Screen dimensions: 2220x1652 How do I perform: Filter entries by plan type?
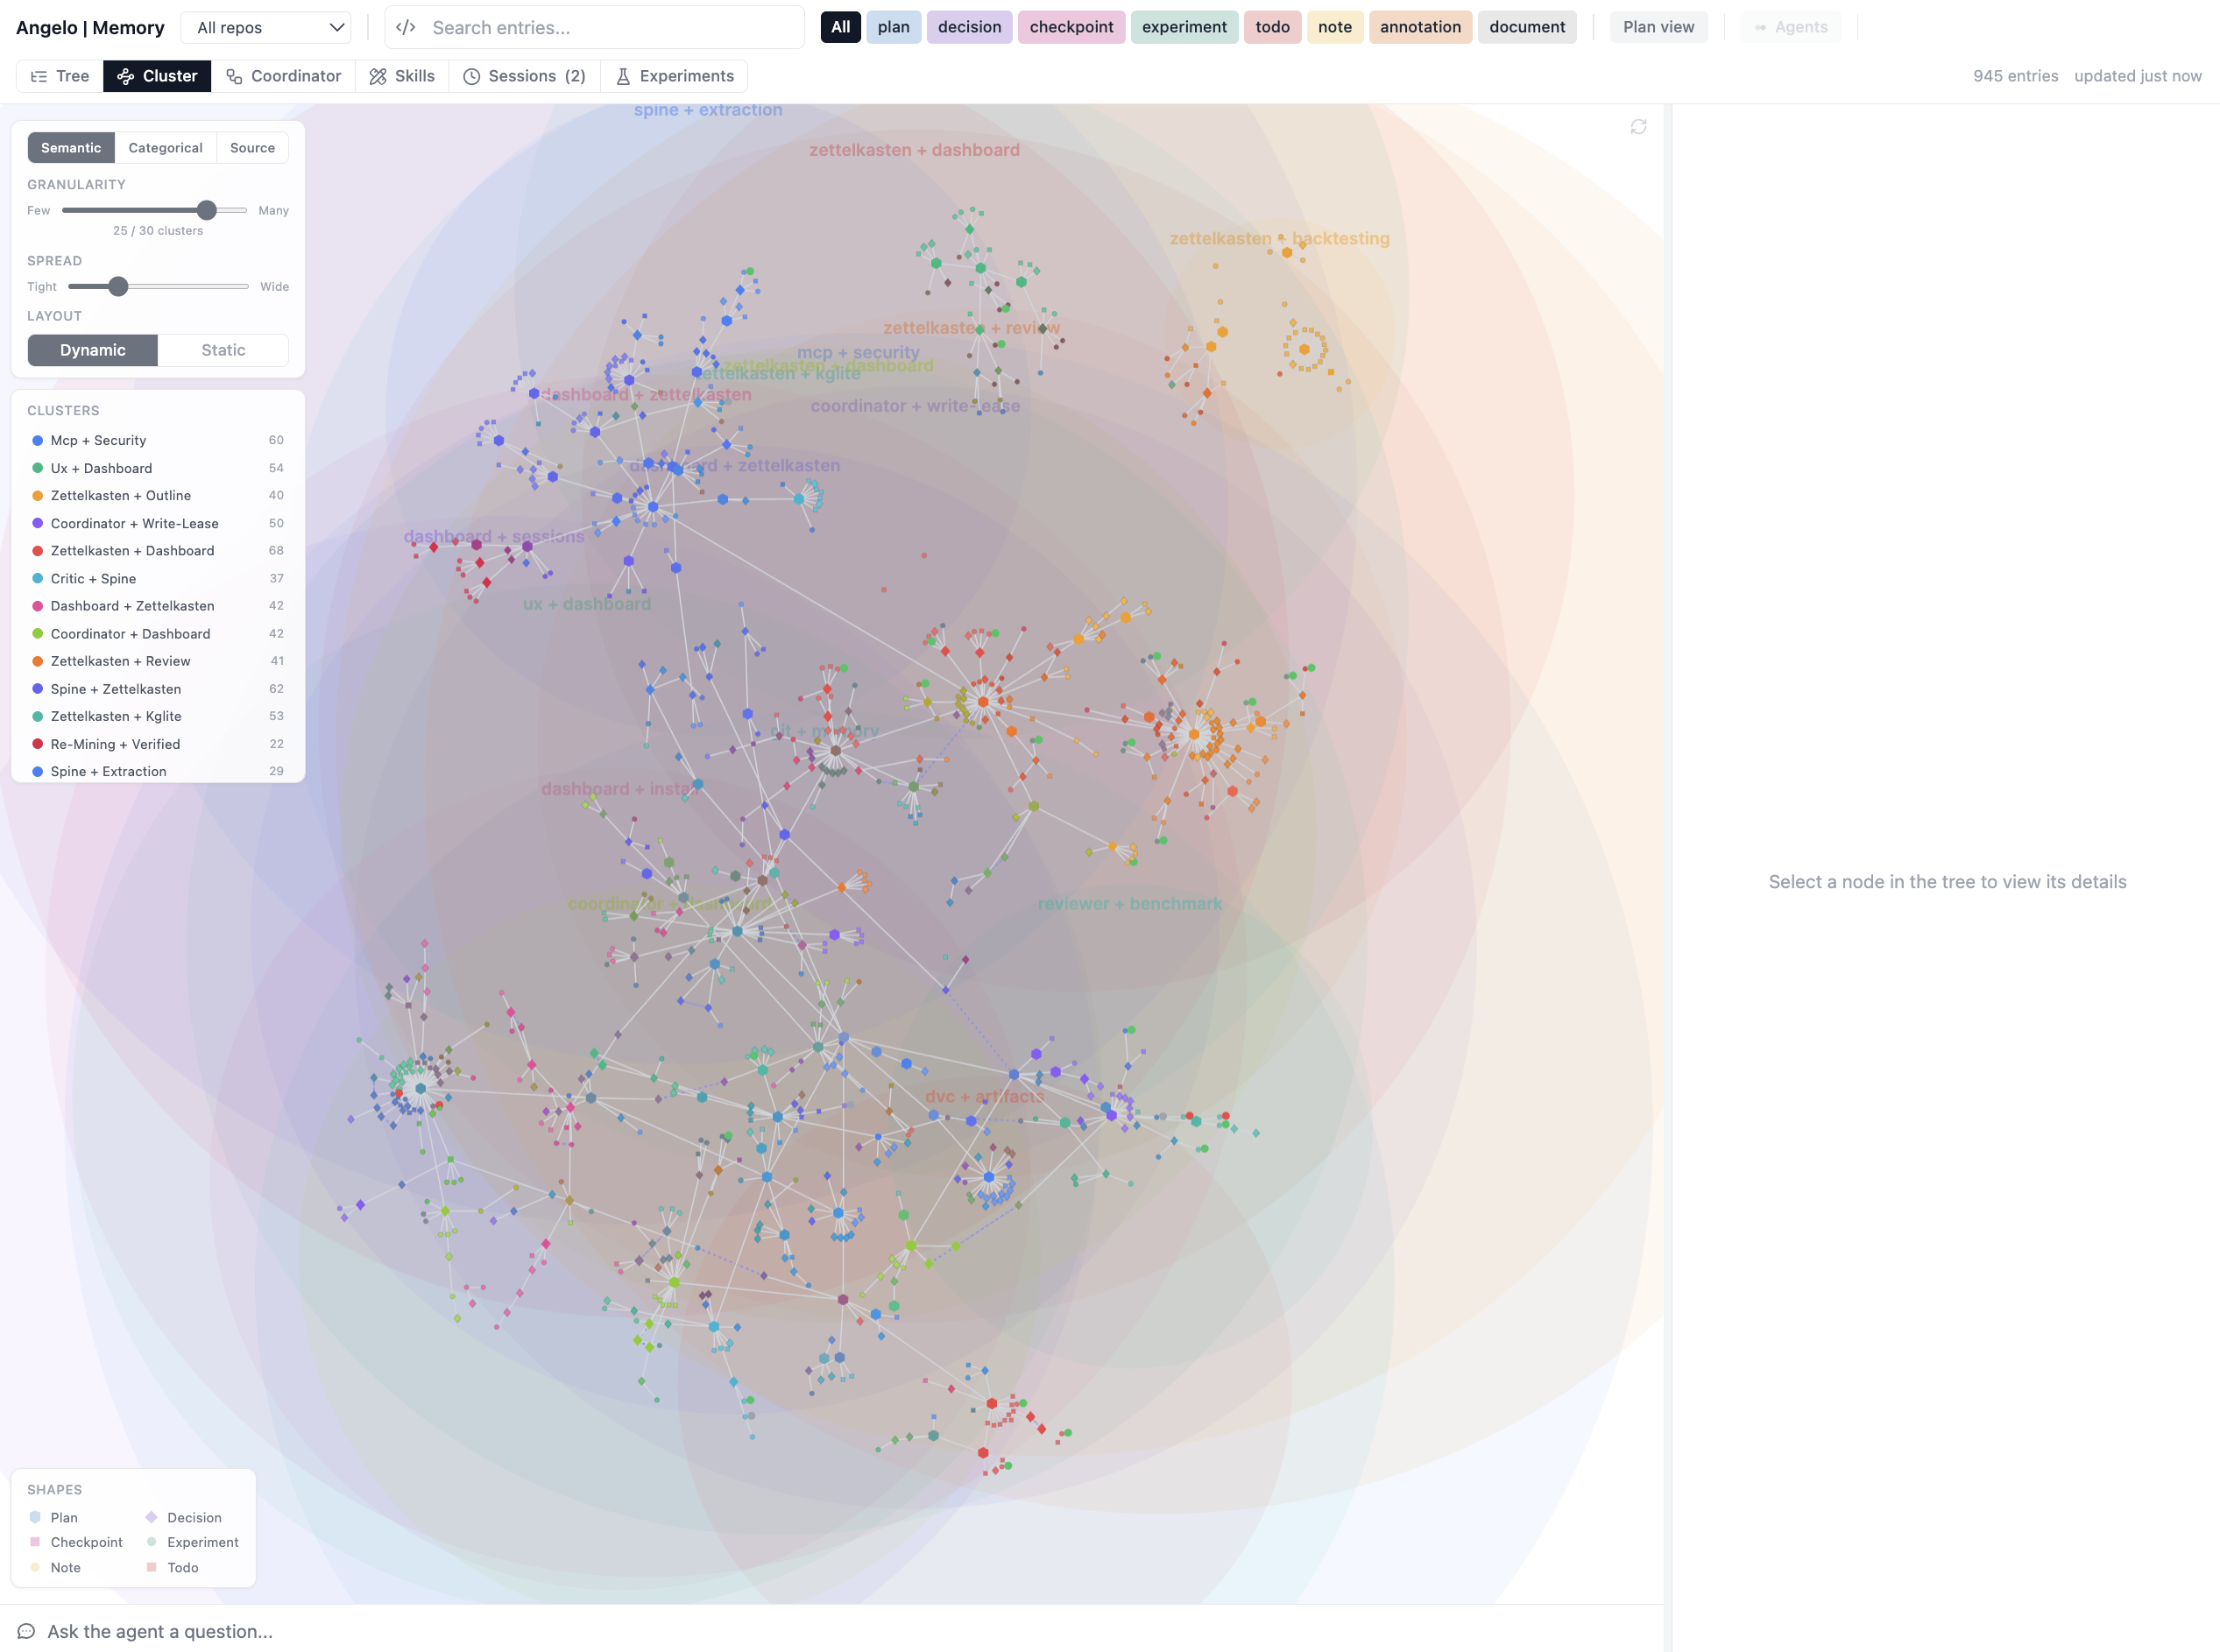click(893, 27)
